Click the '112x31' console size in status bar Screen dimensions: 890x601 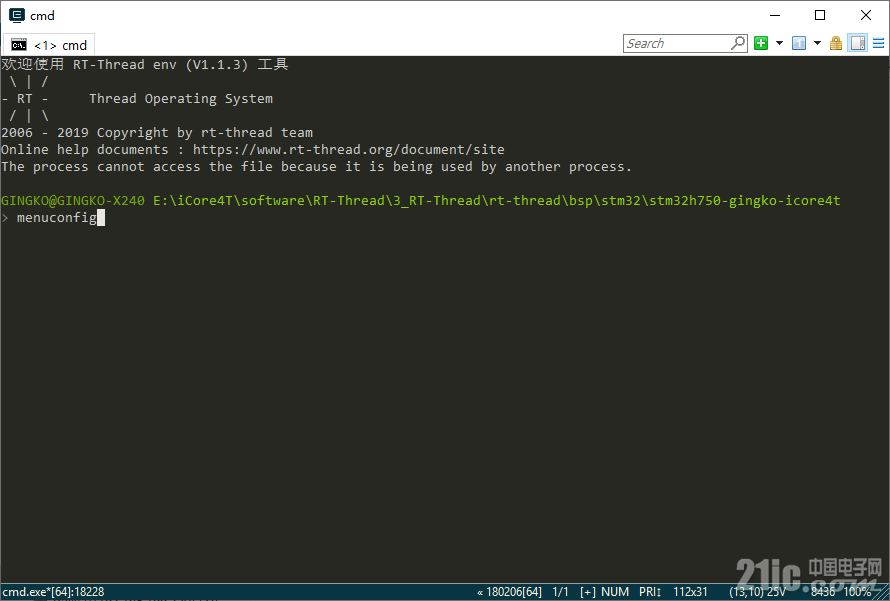[x=690, y=592]
